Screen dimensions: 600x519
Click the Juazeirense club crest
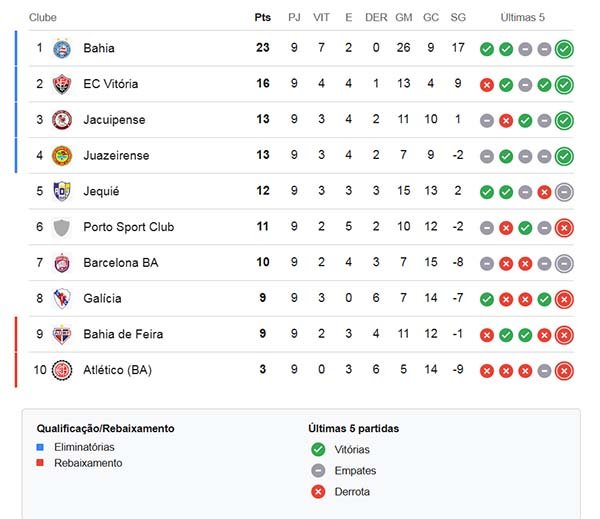(x=62, y=155)
